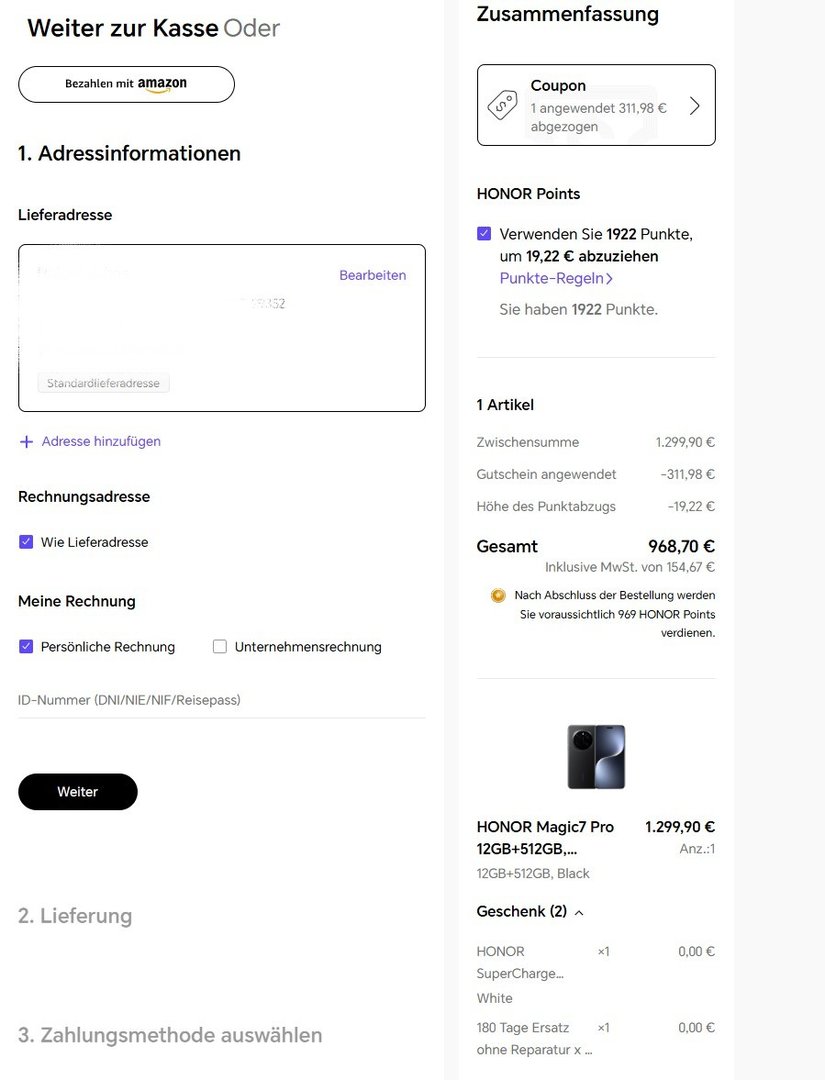Focus the ID-Nummer input field
This screenshot has width=825, height=1080.
tap(221, 700)
